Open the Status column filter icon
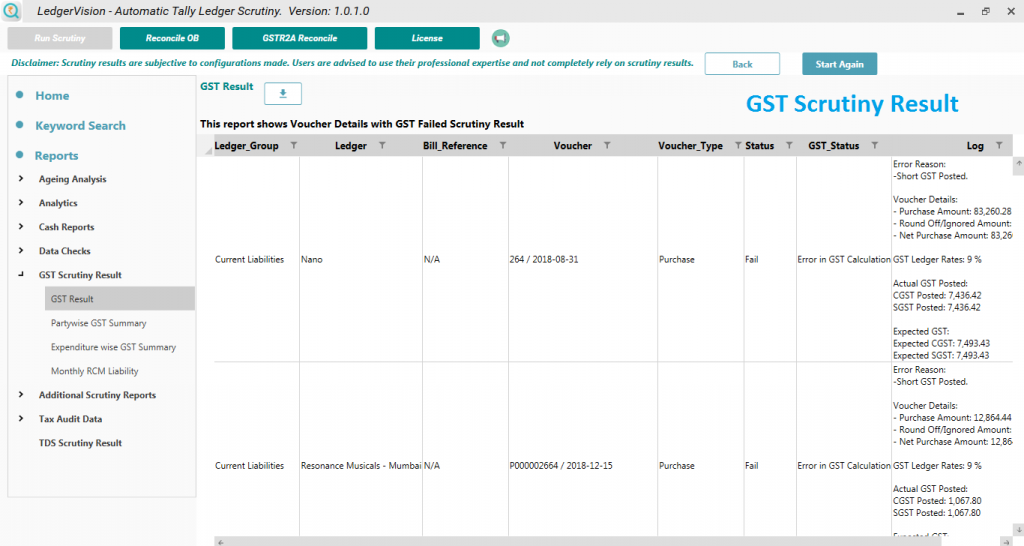The width and height of the screenshot is (1024, 546). point(787,146)
